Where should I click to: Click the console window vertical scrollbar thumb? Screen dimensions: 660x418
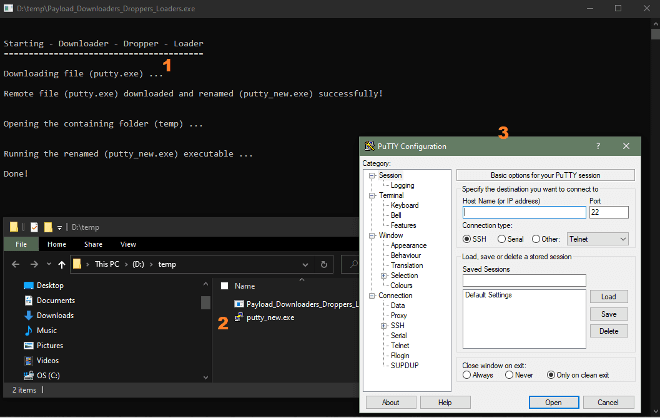click(x=655, y=34)
